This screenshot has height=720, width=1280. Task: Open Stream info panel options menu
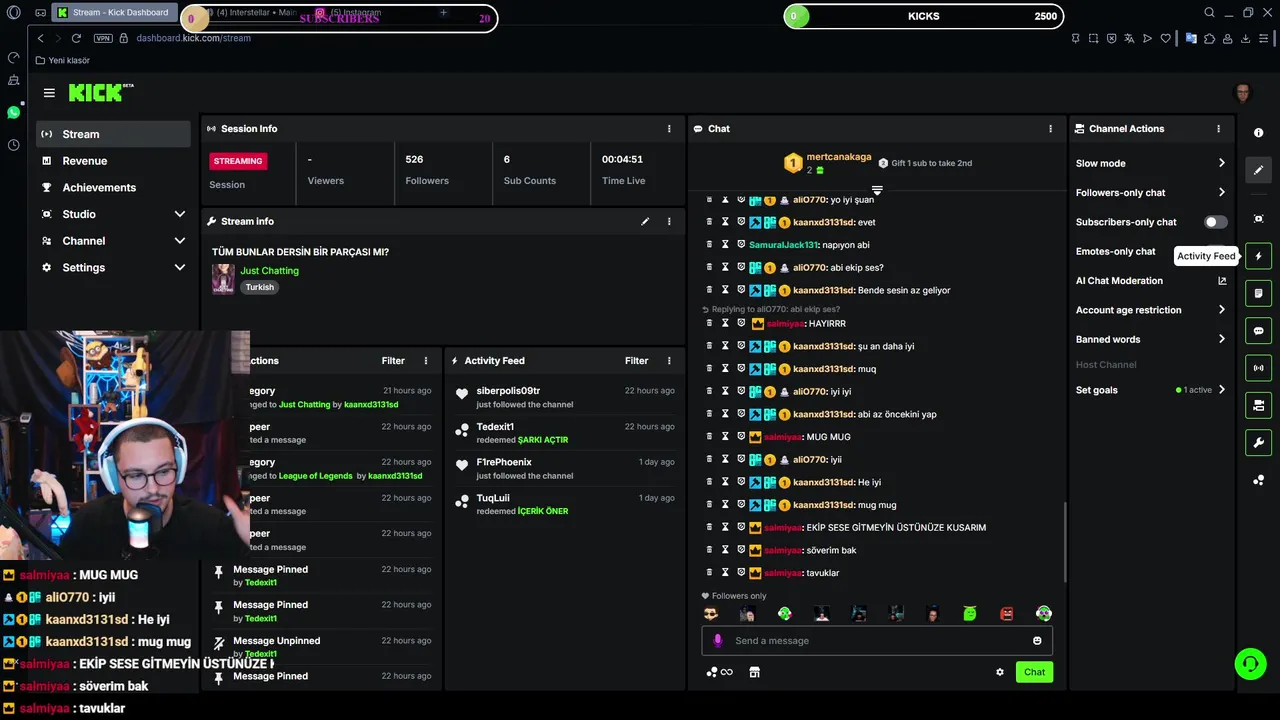point(669,221)
